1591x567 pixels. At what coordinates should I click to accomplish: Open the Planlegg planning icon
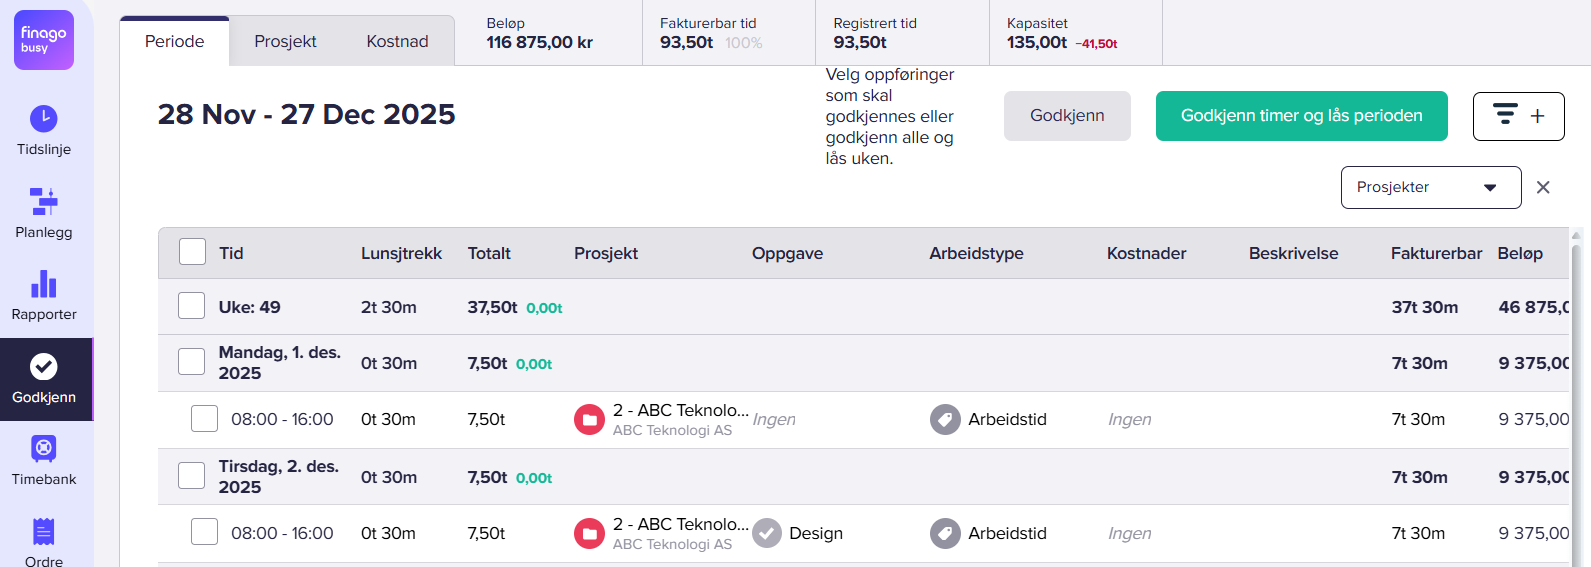click(44, 201)
